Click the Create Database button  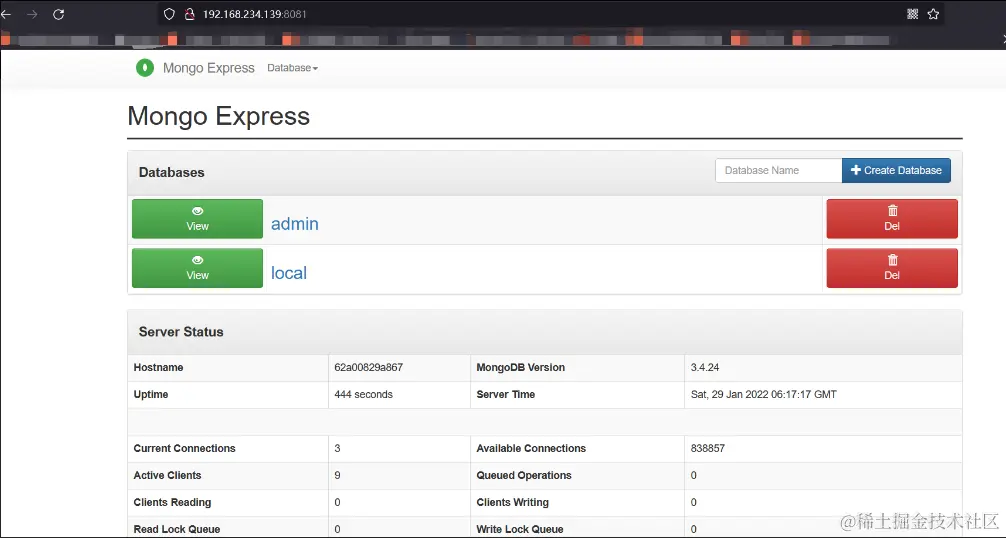pos(896,171)
